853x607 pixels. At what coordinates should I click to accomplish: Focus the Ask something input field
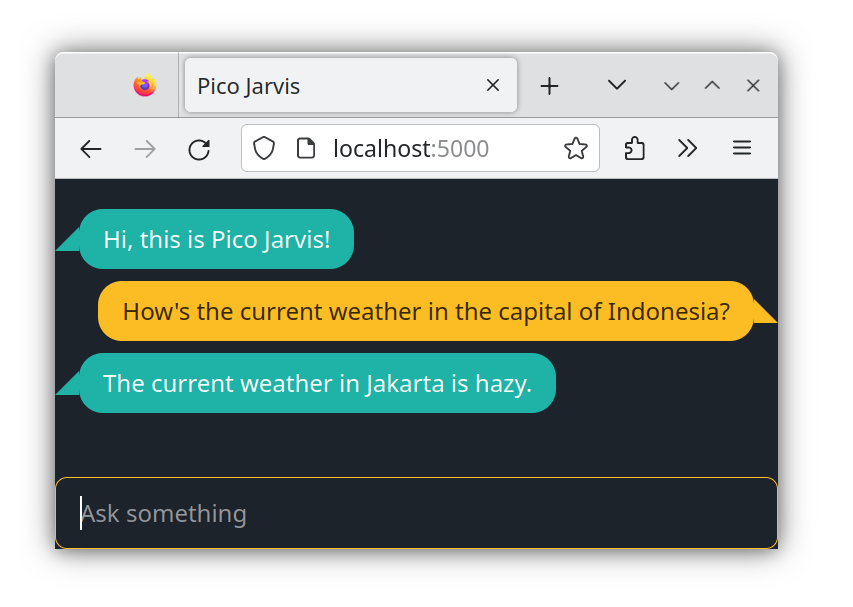click(x=417, y=513)
